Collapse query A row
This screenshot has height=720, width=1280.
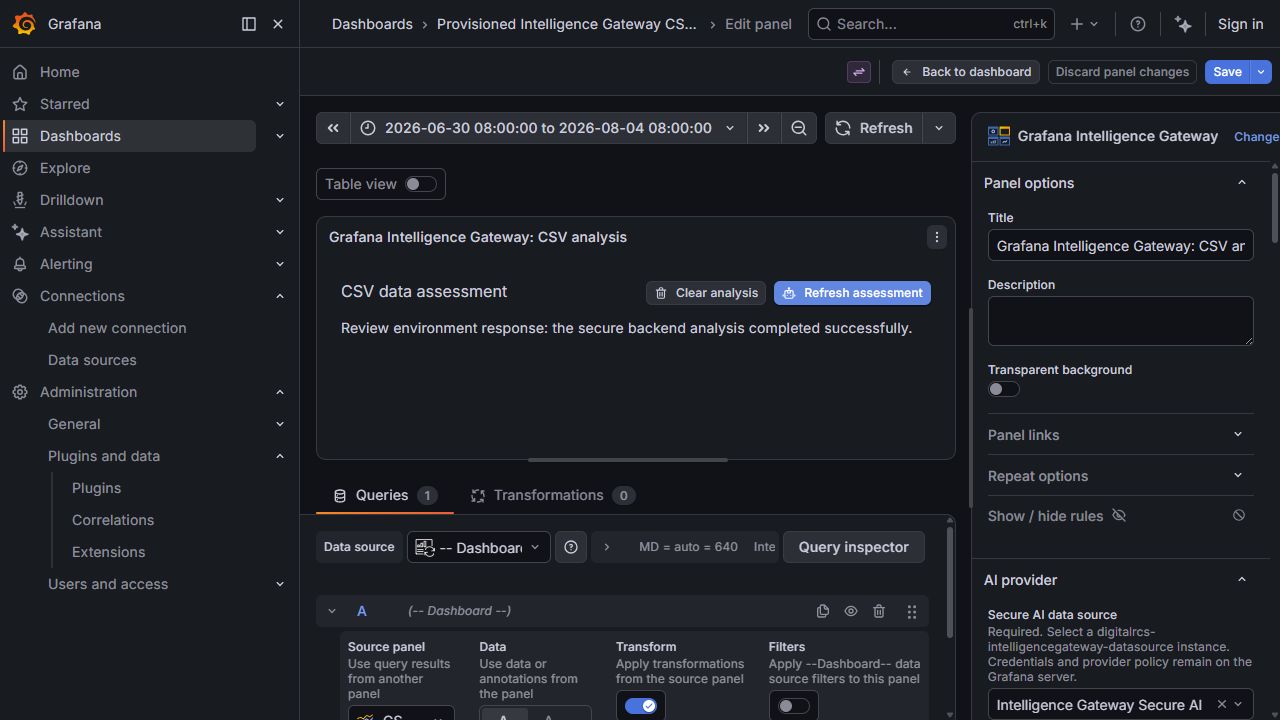point(332,611)
